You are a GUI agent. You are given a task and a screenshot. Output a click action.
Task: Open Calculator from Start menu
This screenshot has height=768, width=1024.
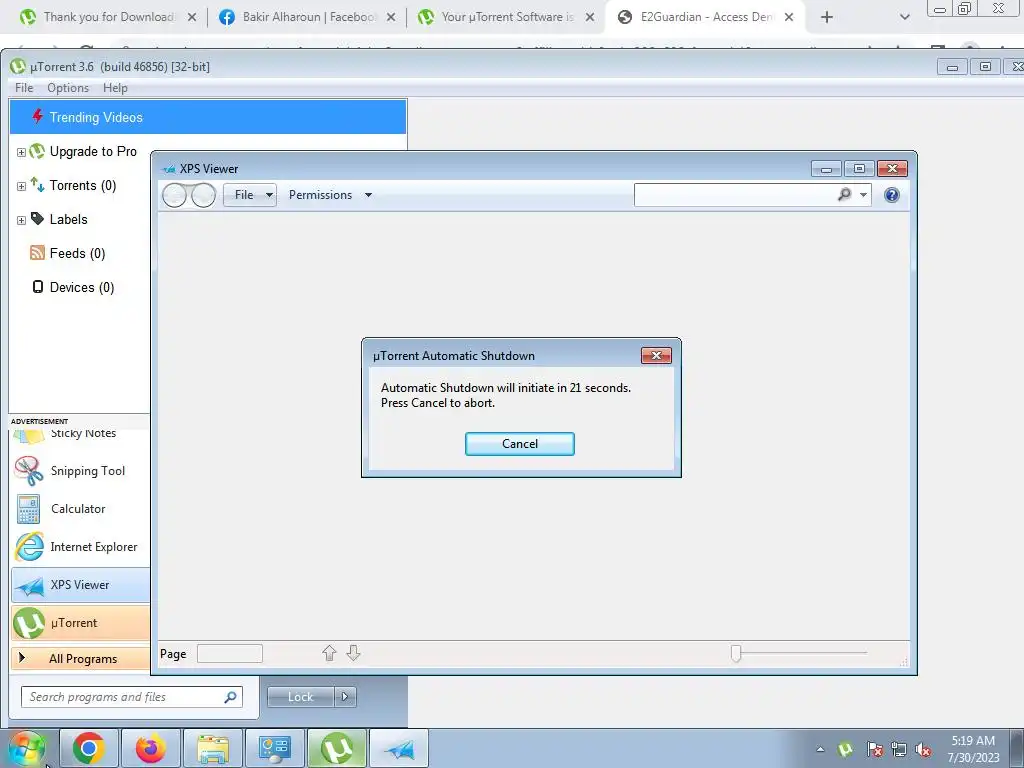tap(80, 509)
